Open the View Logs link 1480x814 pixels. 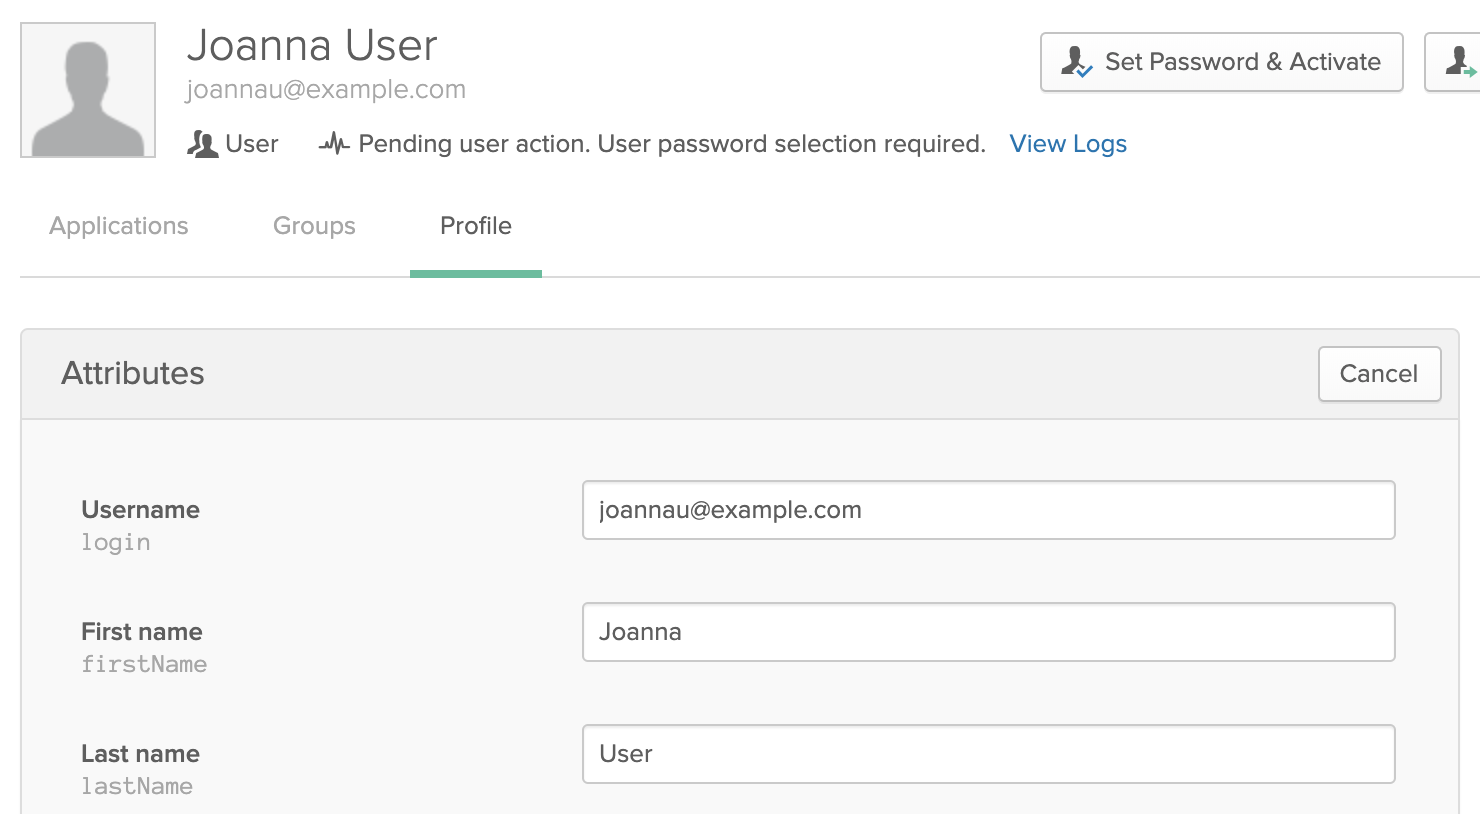[1068, 144]
